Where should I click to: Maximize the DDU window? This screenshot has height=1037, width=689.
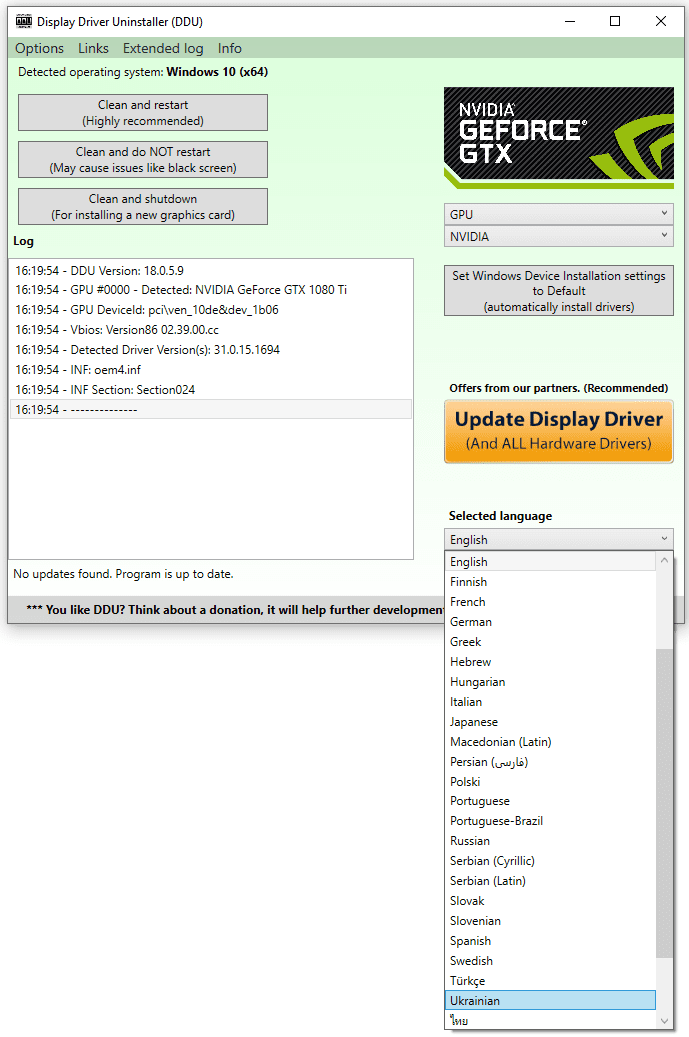click(615, 21)
